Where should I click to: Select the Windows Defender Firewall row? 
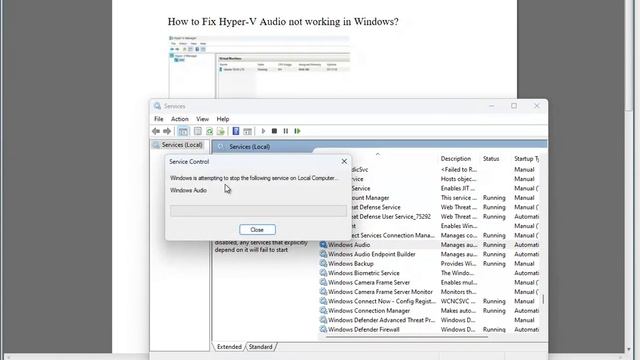[x=429, y=329]
